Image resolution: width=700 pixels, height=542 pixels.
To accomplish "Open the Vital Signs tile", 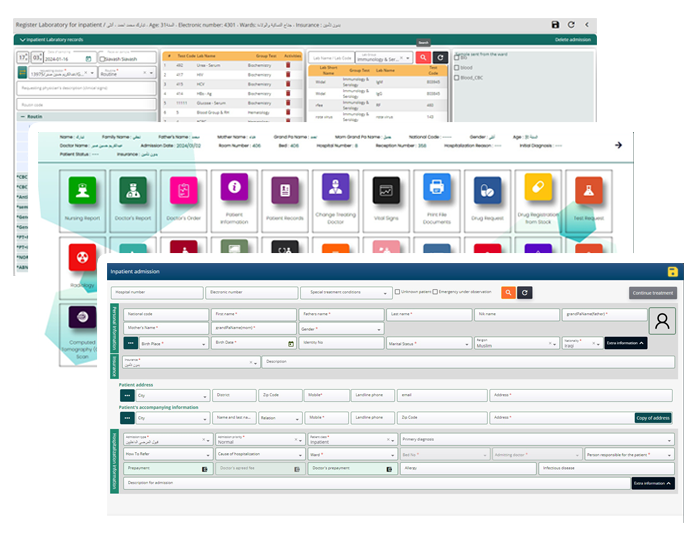I will tap(386, 201).
